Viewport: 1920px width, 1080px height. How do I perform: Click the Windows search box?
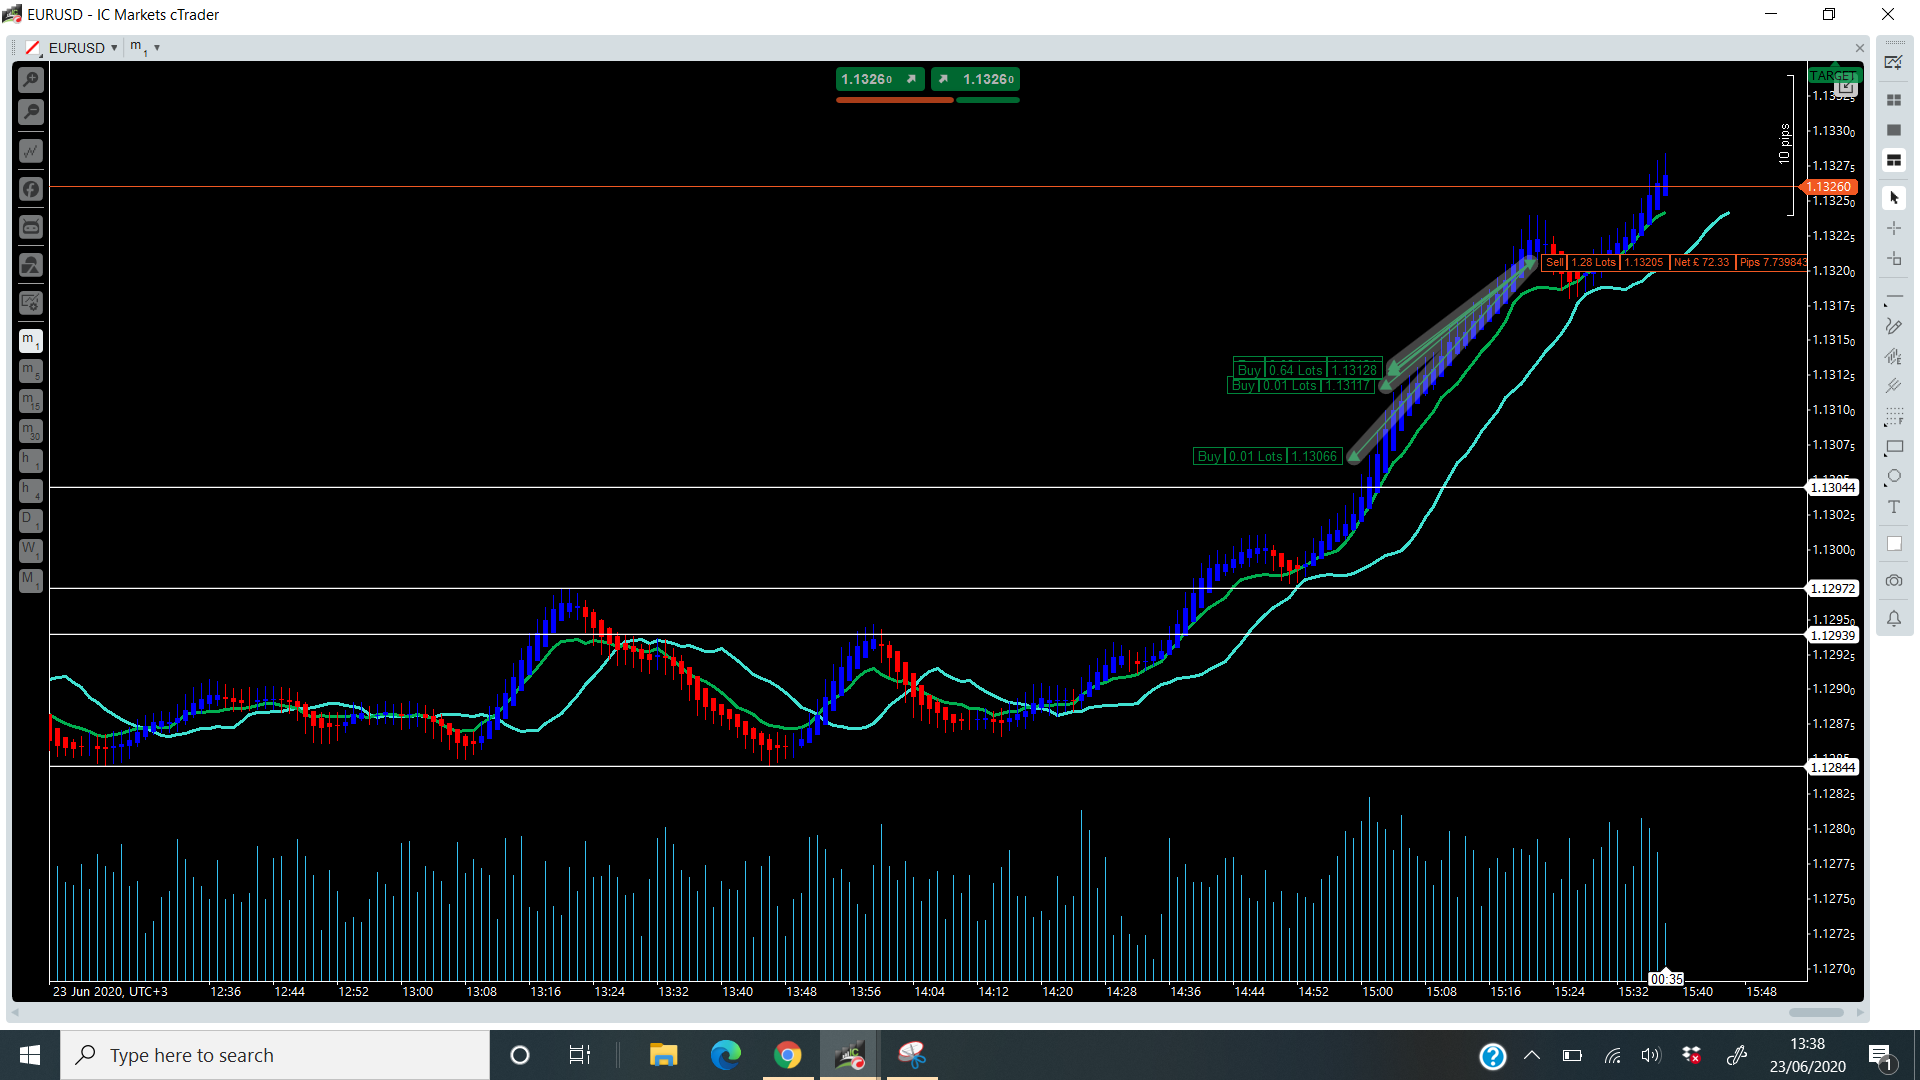[275, 1055]
